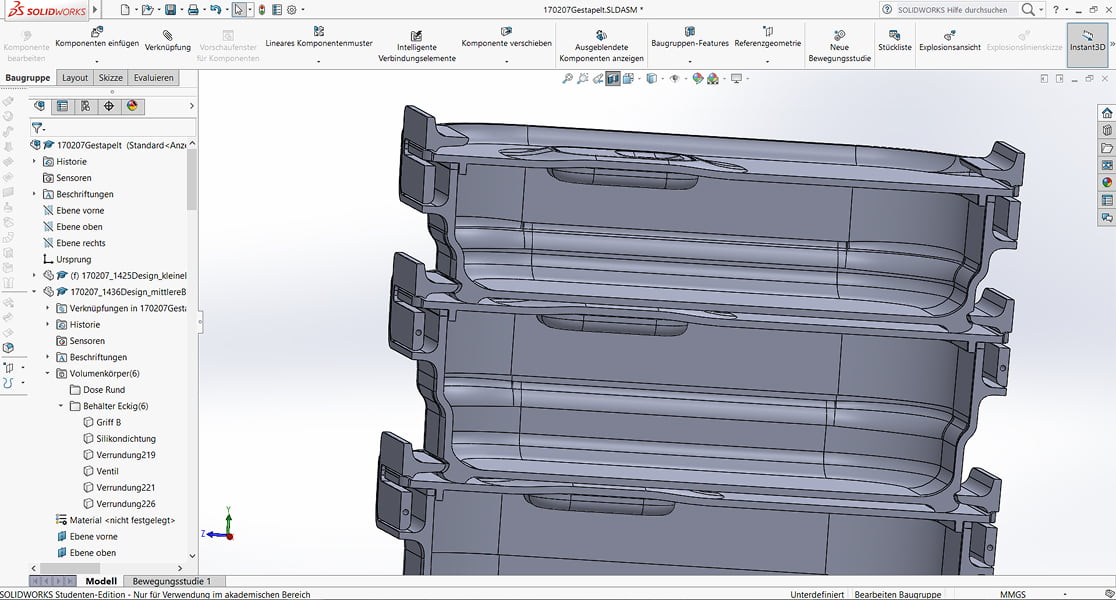Select the Komponenten einfügen tool

coord(96,33)
